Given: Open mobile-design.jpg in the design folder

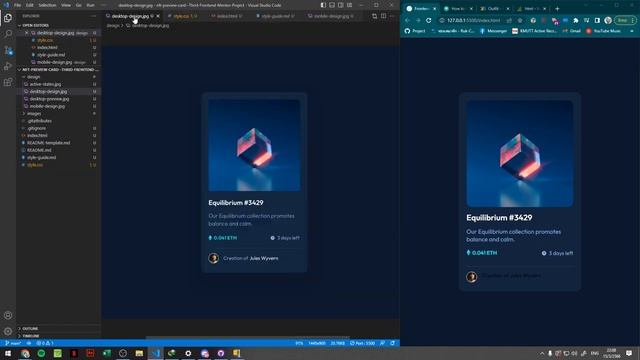Looking at the screenshot, I should click(47, 106).
